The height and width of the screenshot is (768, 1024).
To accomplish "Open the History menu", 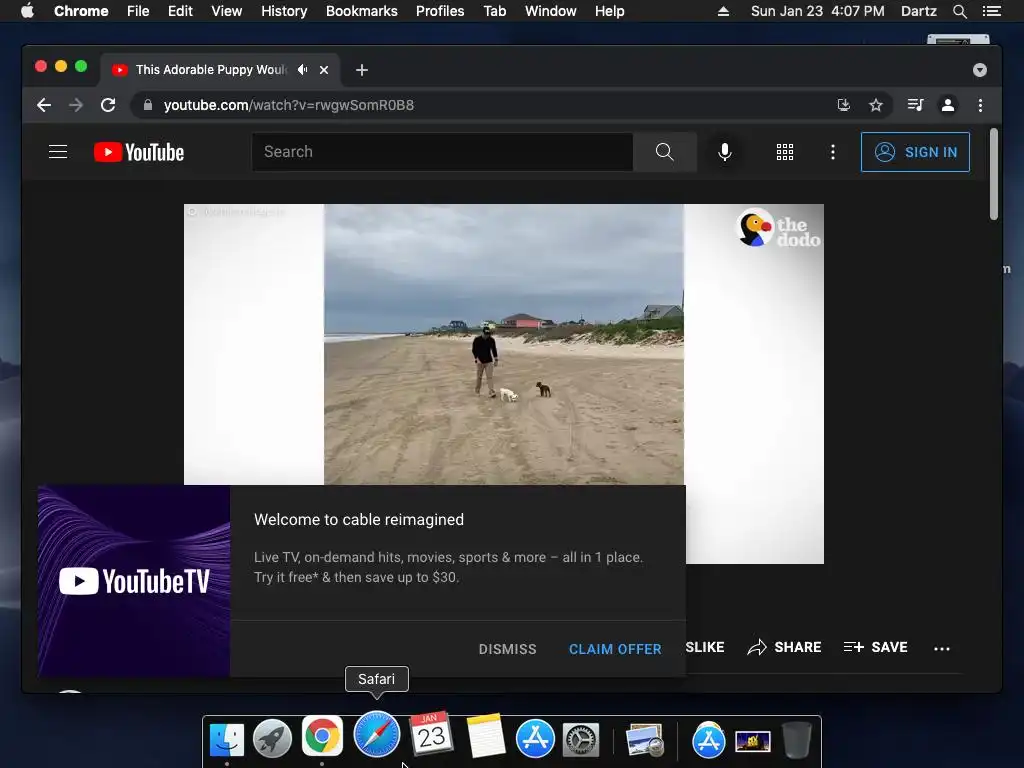I will pos(284,11).
